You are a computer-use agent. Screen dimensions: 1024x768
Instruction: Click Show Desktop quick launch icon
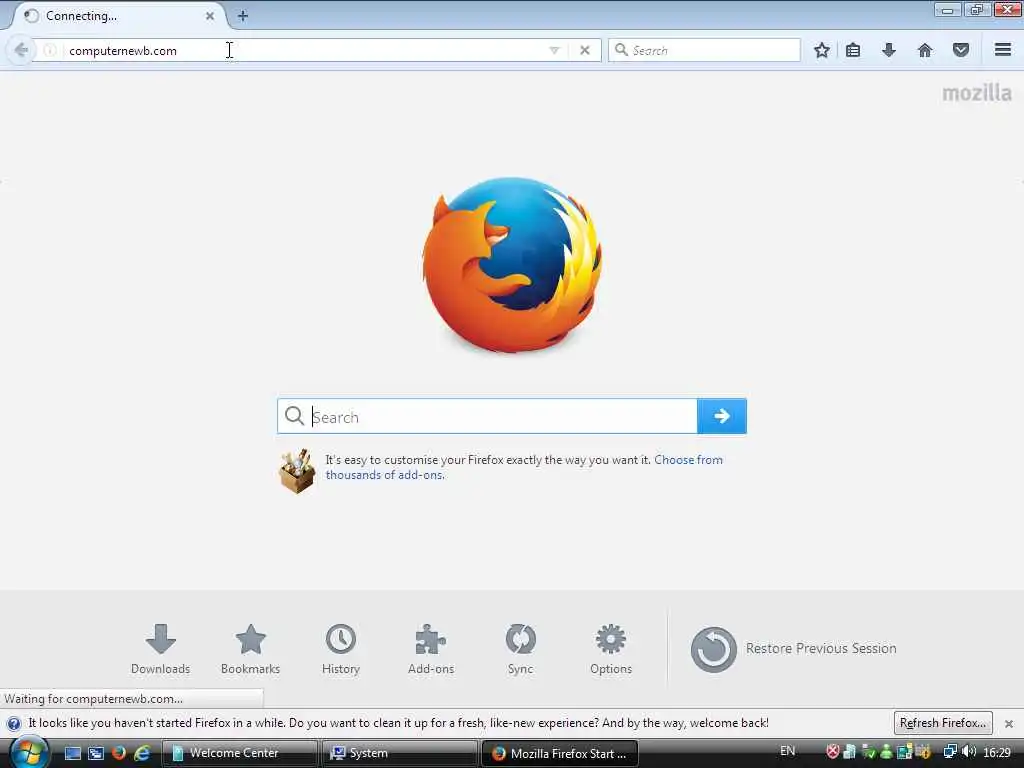click(x=72, y=754)
